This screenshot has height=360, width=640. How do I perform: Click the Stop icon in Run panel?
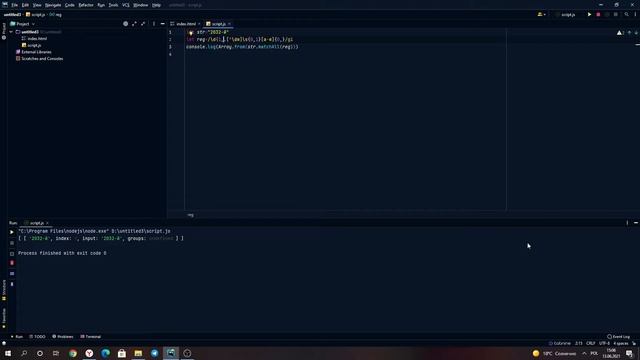pos(12,243)
